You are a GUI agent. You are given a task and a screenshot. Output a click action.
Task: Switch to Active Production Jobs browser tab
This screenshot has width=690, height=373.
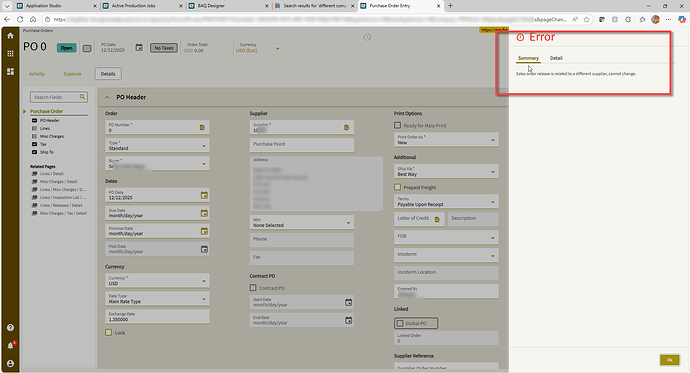pyautogui.click(x=142, y=6)
